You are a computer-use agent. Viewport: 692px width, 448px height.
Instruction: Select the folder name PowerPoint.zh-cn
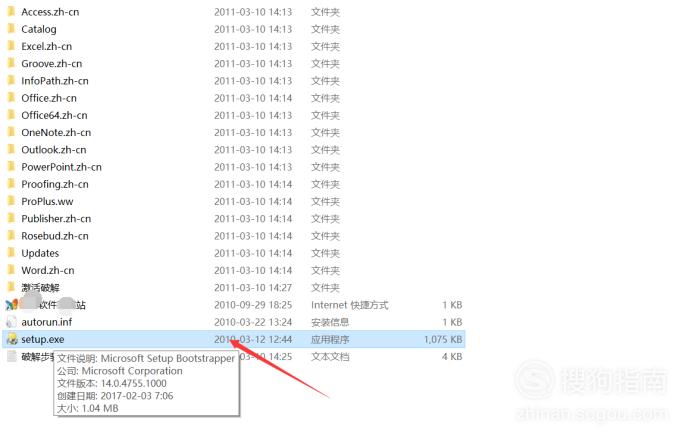[61, 167]
